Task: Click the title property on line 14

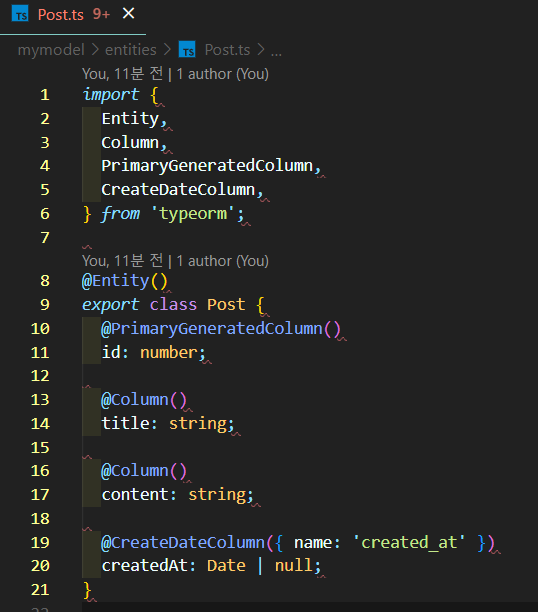Action: [x=125, y=423]
